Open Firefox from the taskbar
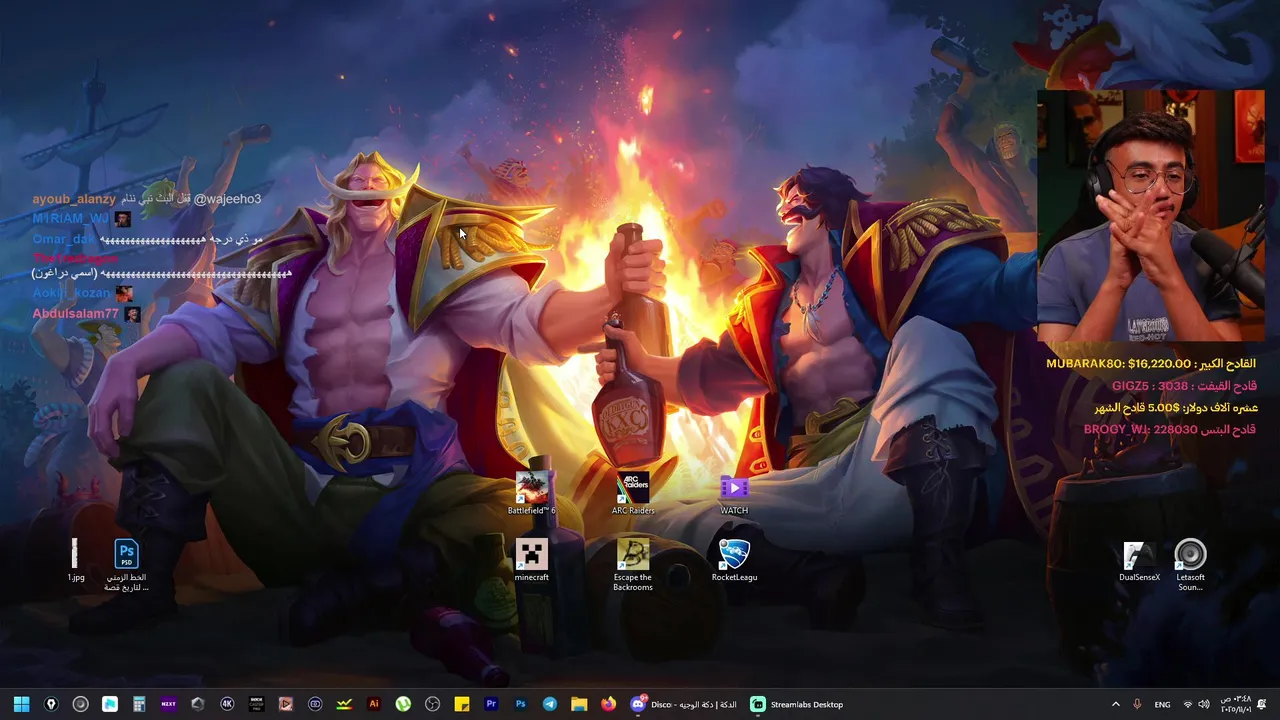Image resolution: width=1280 pixels, height=720 pixels. pos(608,704)
